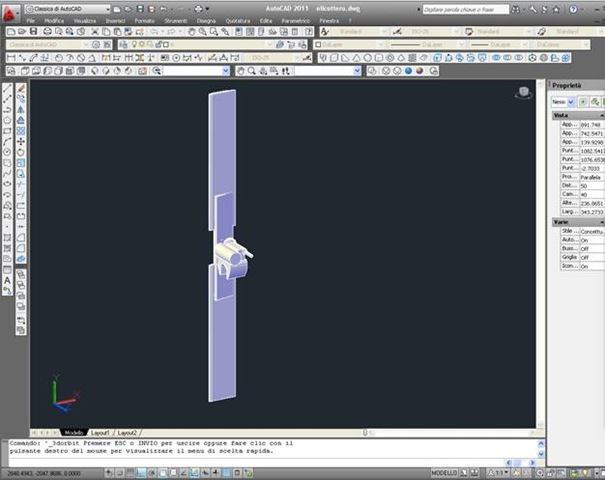
Task: Select the Polygon draw tool
Action: 7,121
